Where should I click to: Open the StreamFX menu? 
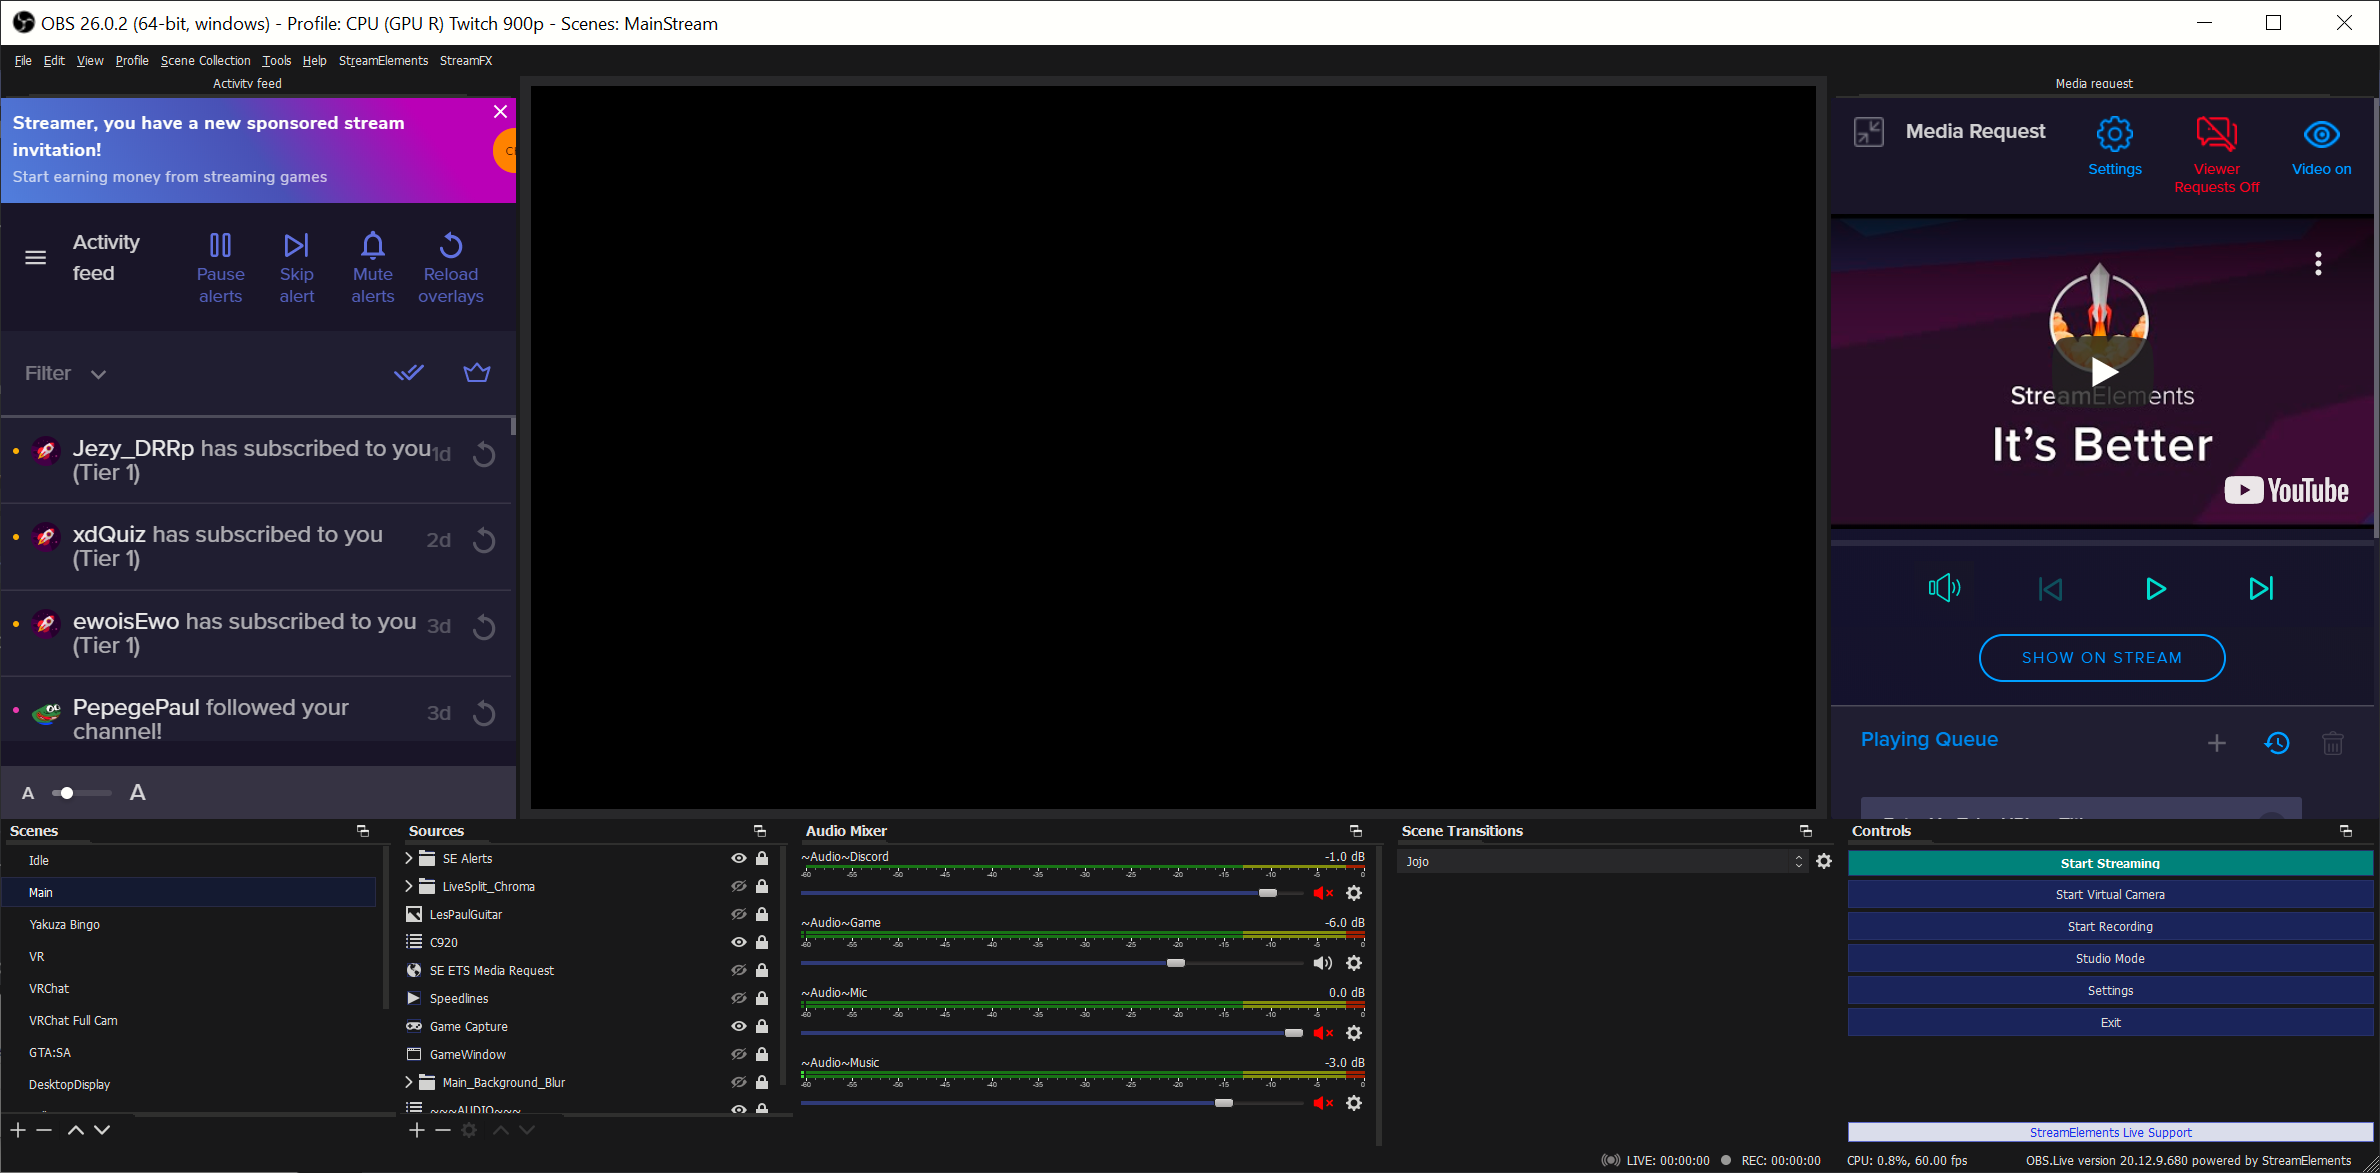(466, 60)
